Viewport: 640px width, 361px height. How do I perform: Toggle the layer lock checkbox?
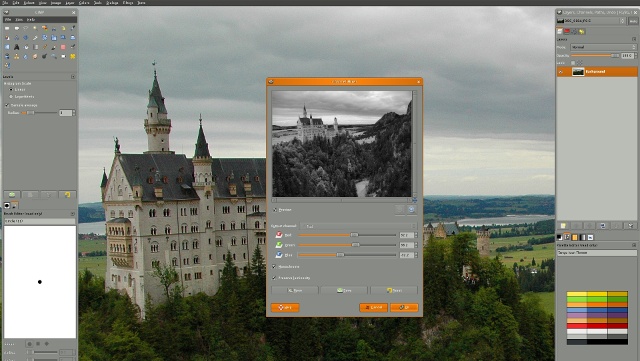point(573,63)
